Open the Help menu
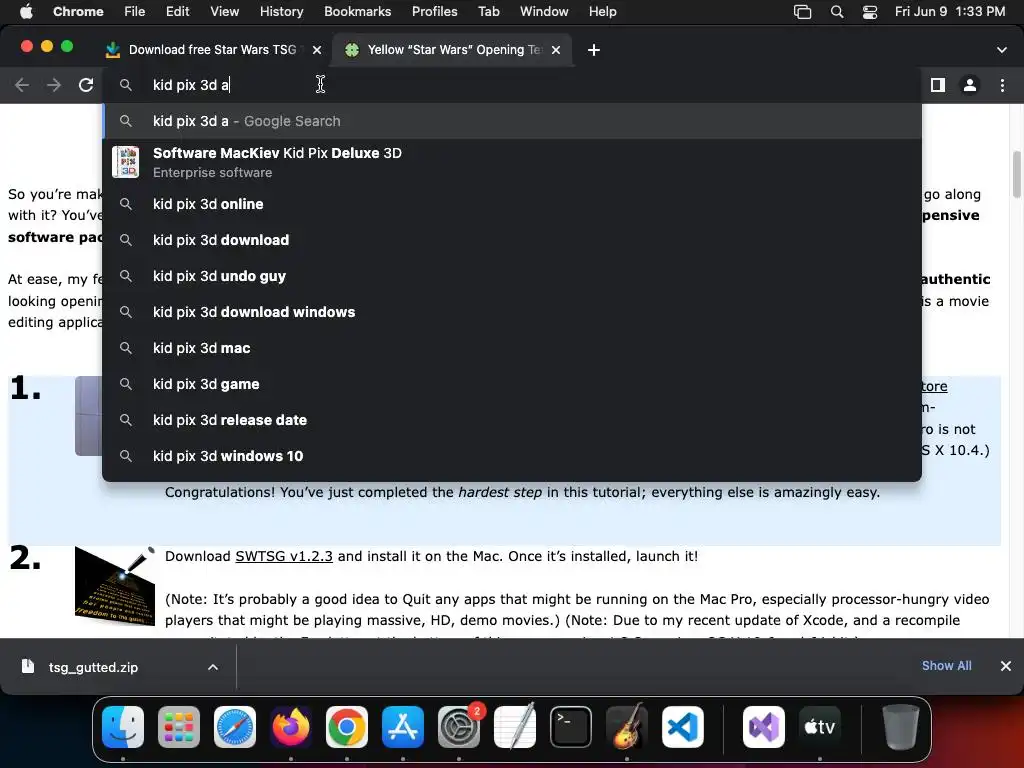Image resolution: width=1024 pixels, height=768 pixels. click(602, 11)
